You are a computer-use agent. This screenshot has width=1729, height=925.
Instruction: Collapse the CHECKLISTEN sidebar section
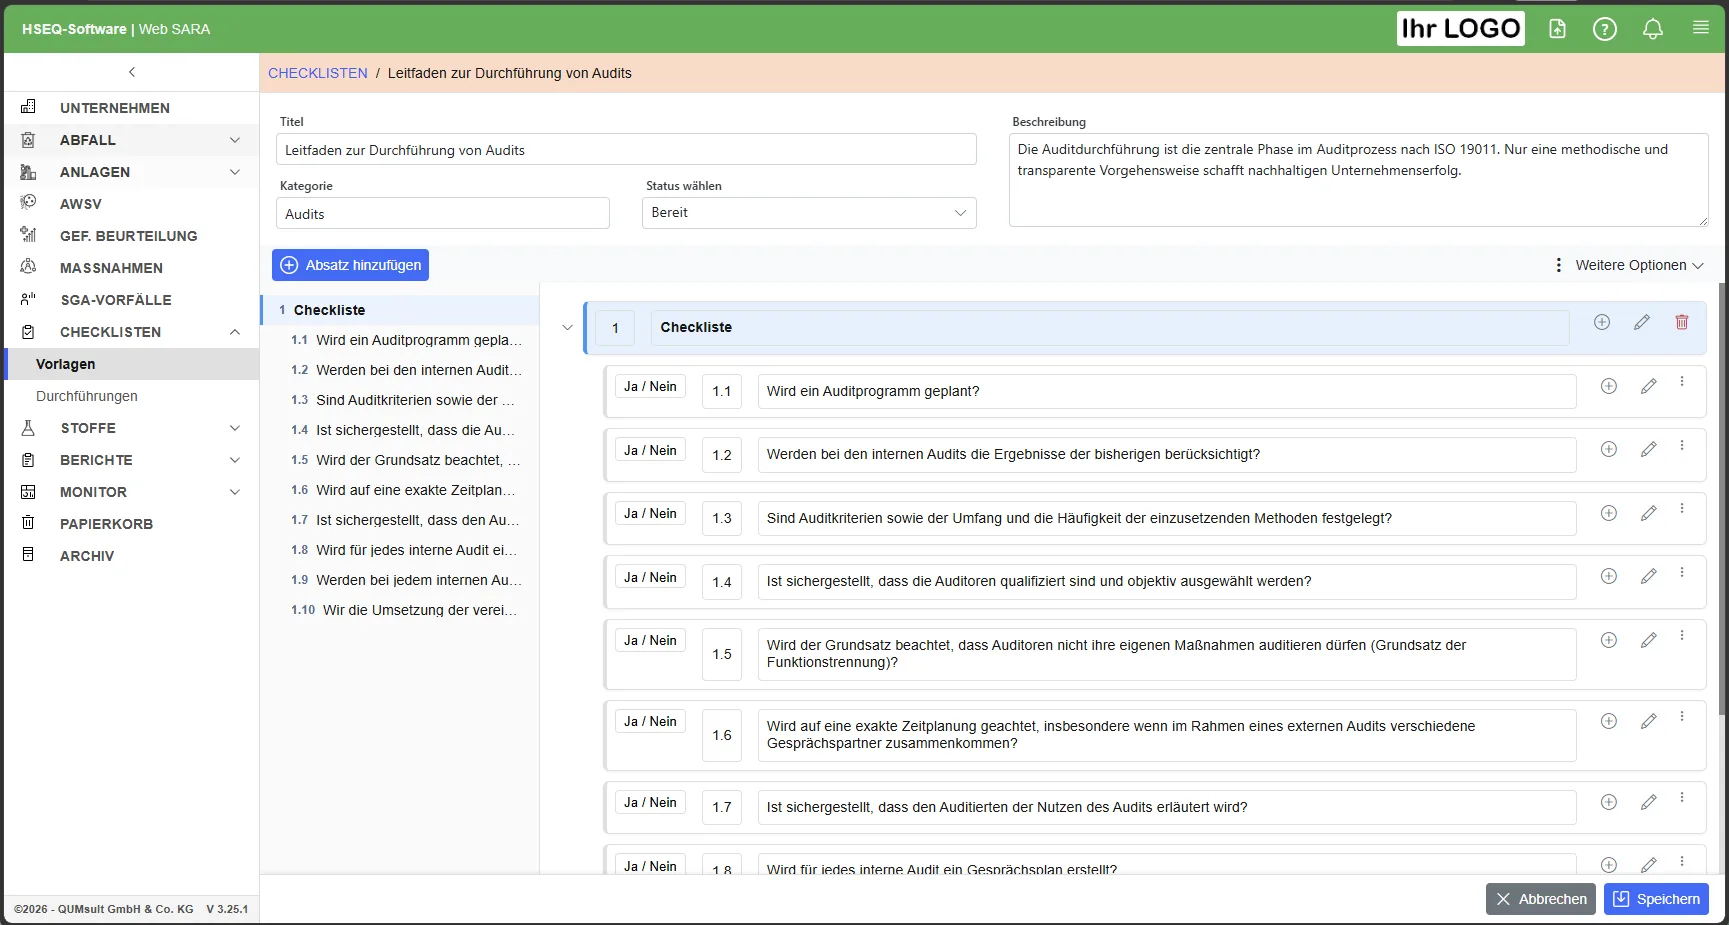coord(235,332)
